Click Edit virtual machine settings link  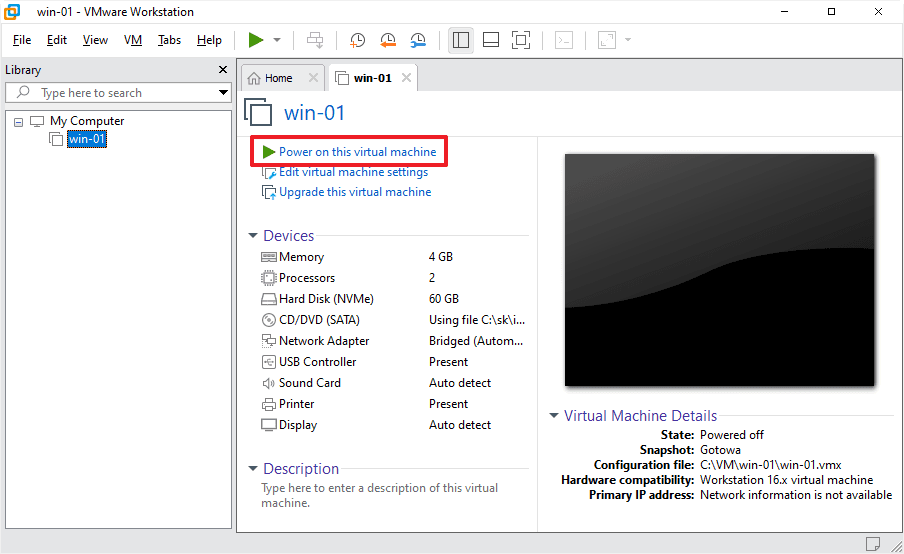[353, 172]
